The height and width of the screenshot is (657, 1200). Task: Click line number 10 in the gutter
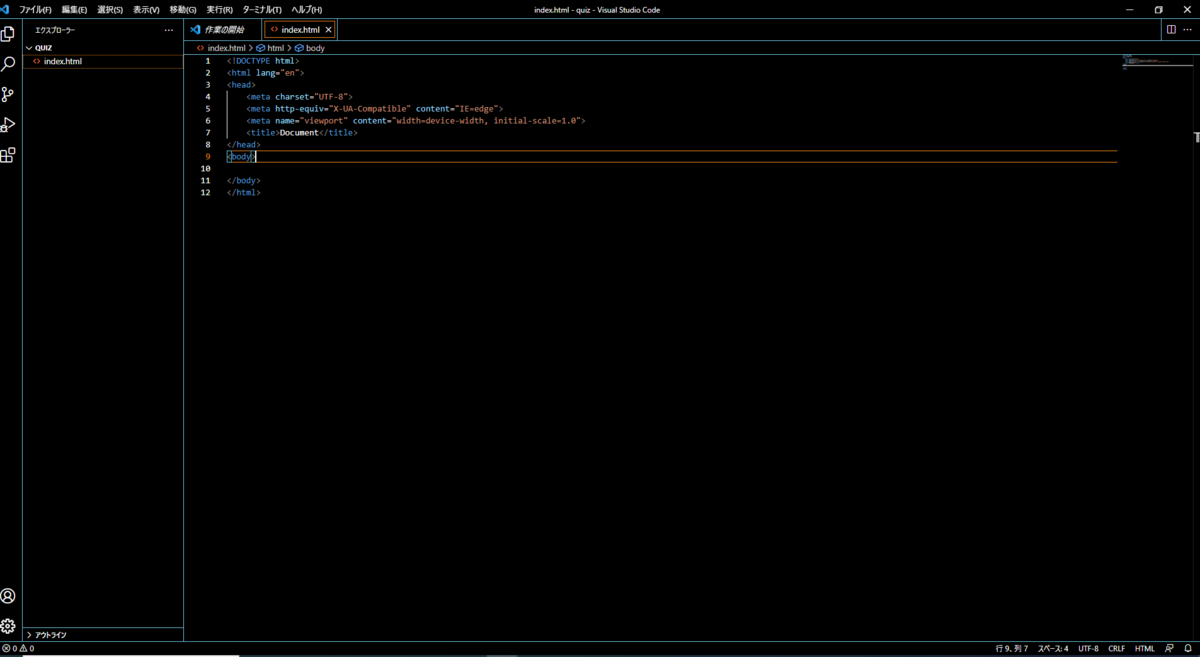pos(205,169)
